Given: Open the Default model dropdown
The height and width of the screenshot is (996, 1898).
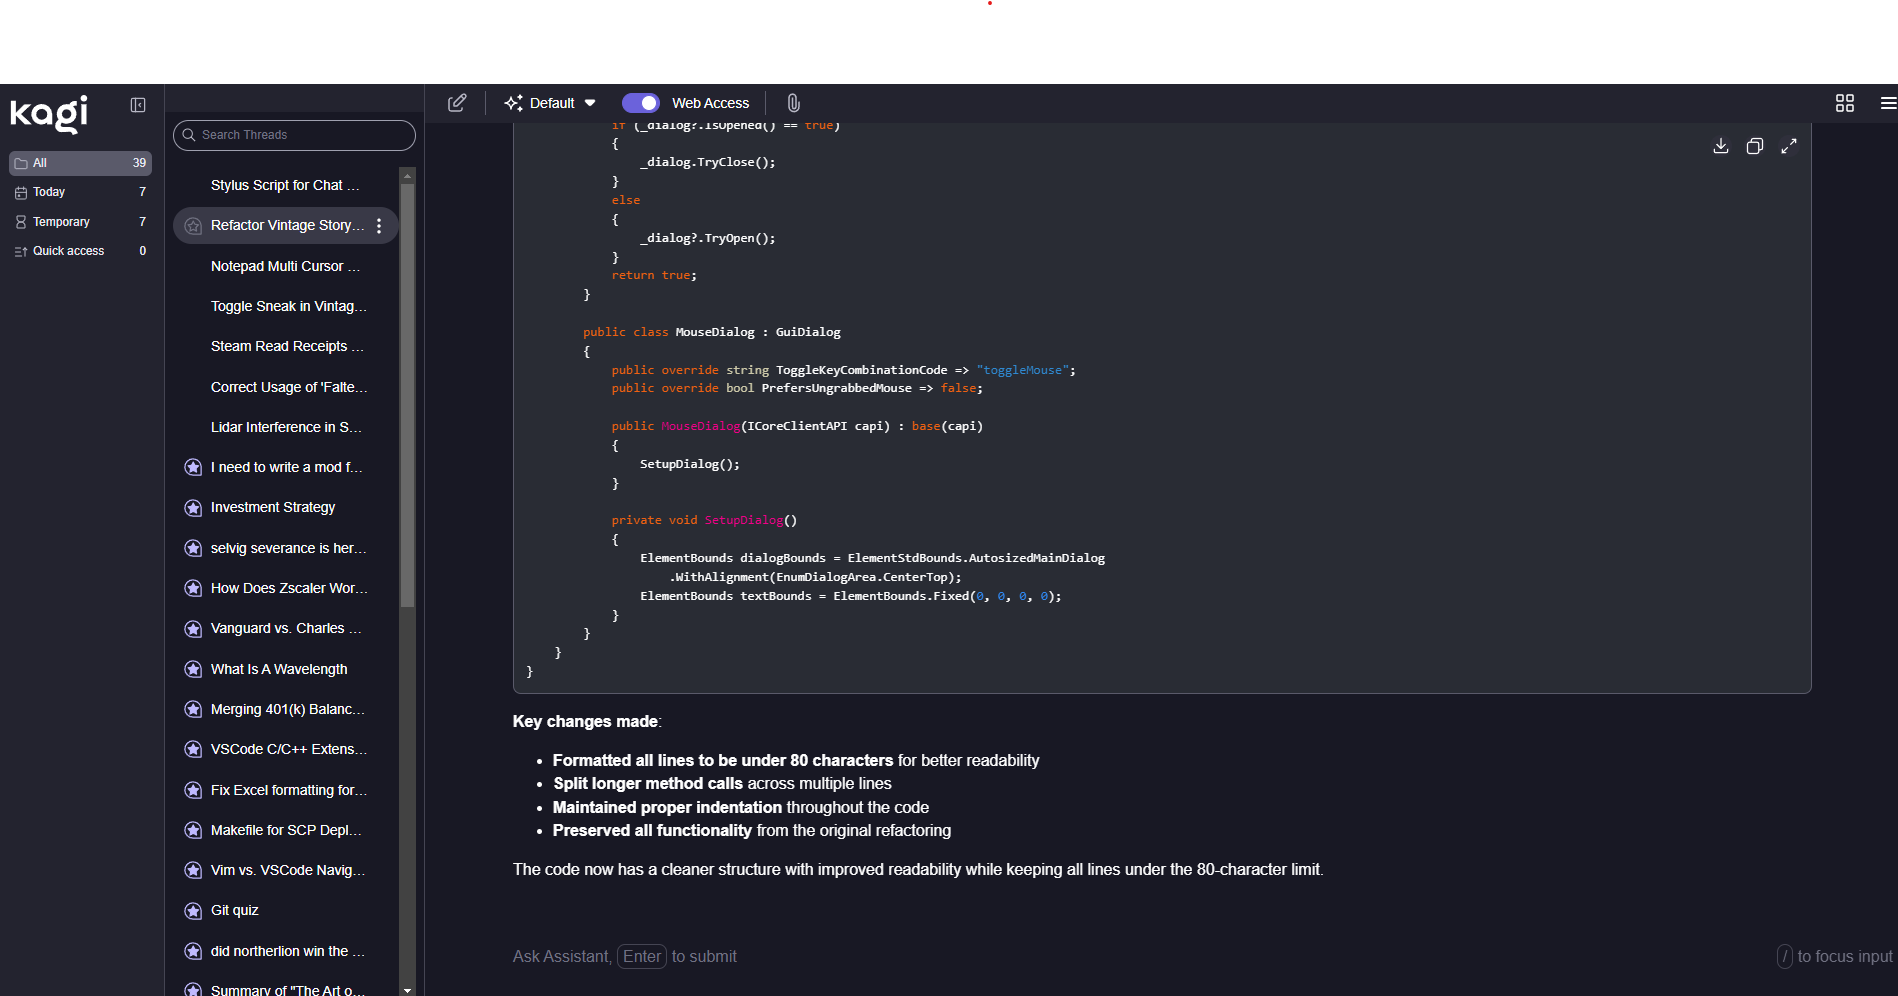Looking at the screenshot, I should coord(551,103).
